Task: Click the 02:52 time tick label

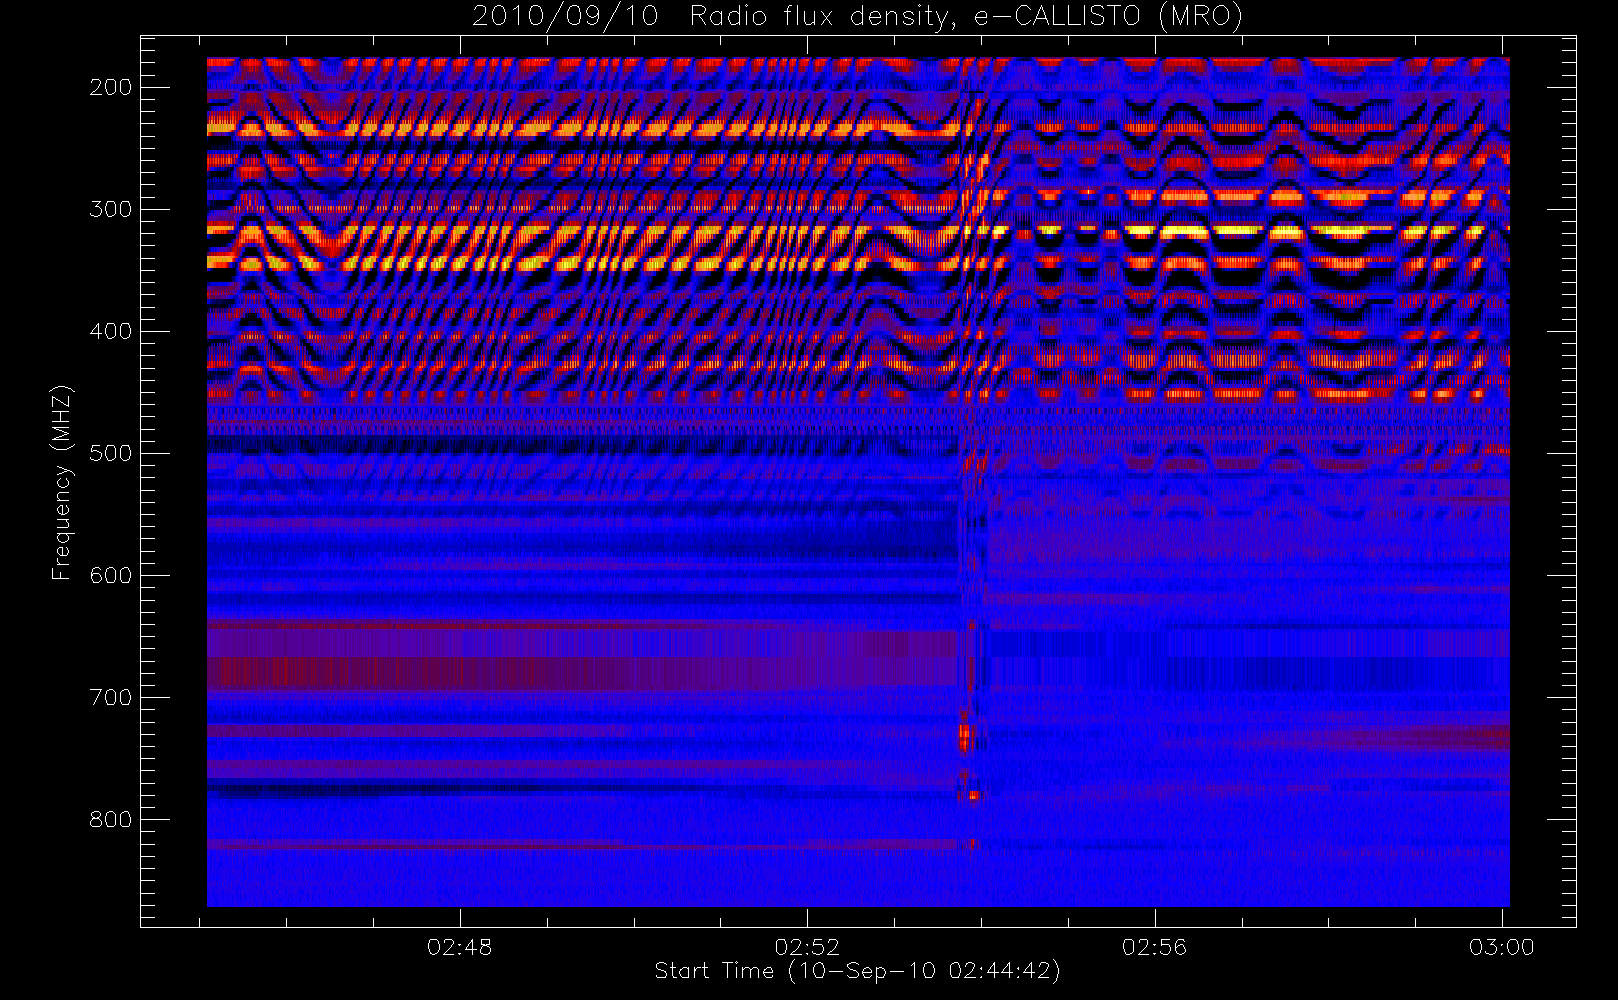Action: (807, 947)
